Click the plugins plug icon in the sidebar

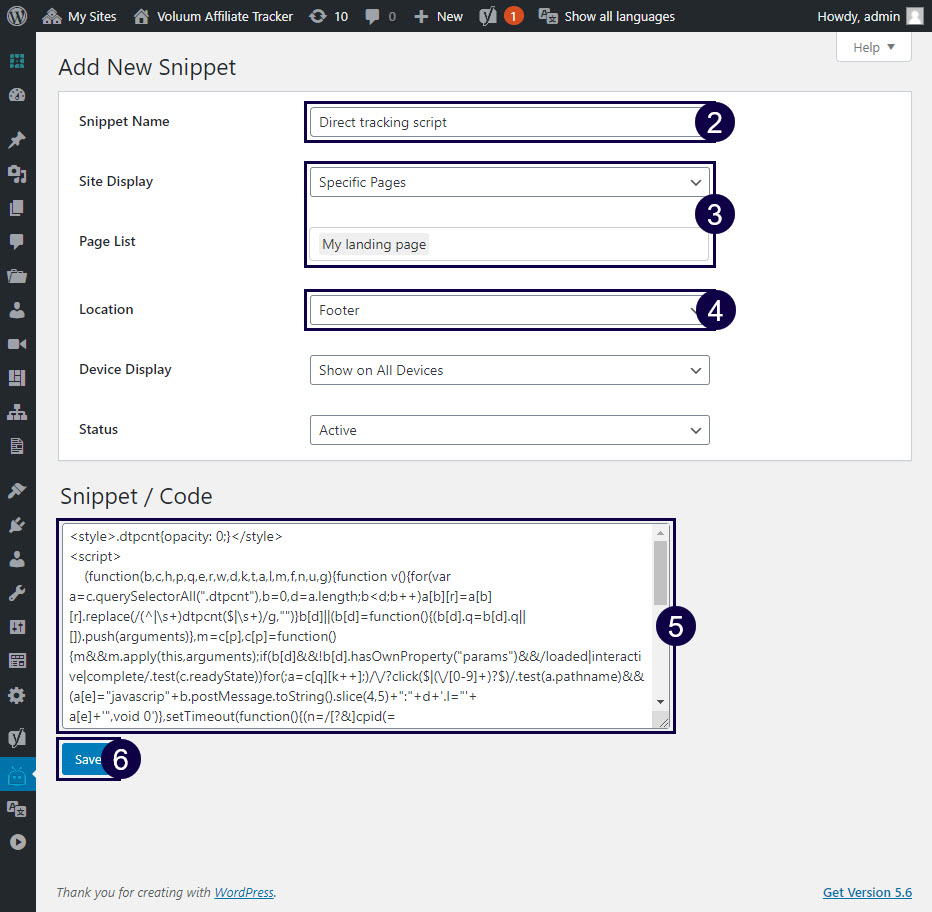[16, 523]
